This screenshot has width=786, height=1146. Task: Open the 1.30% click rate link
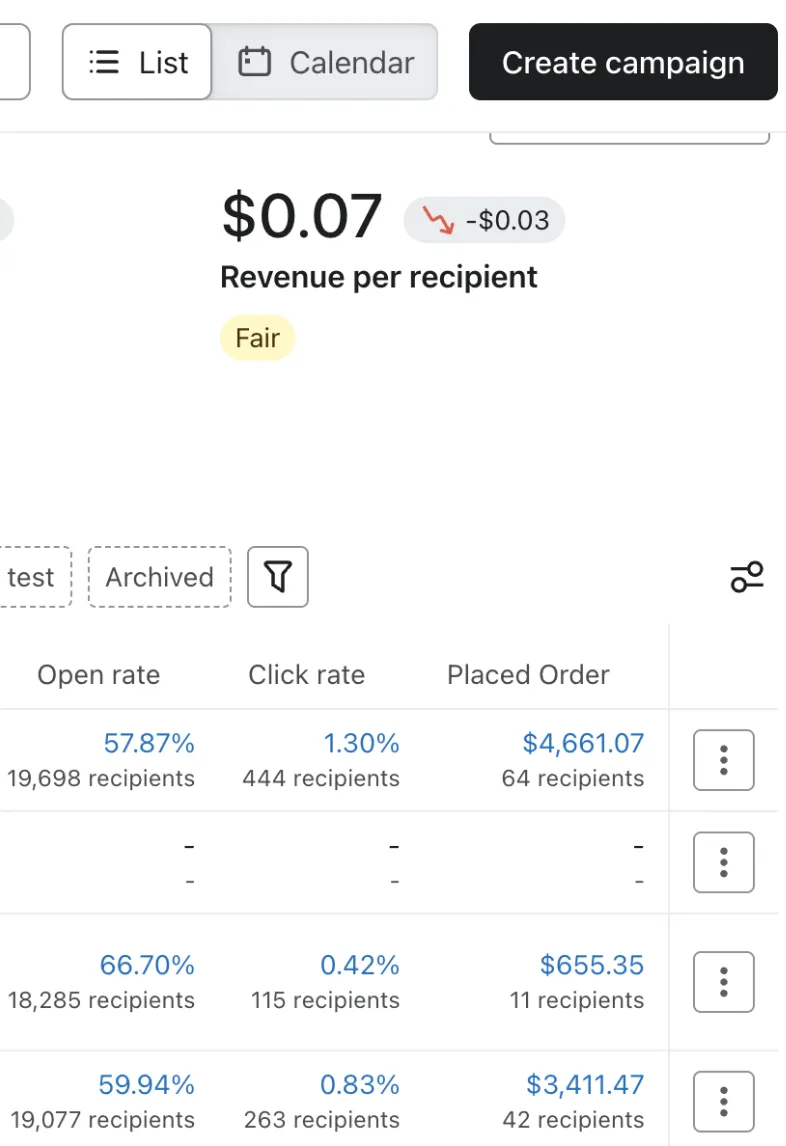pos(361,743)
